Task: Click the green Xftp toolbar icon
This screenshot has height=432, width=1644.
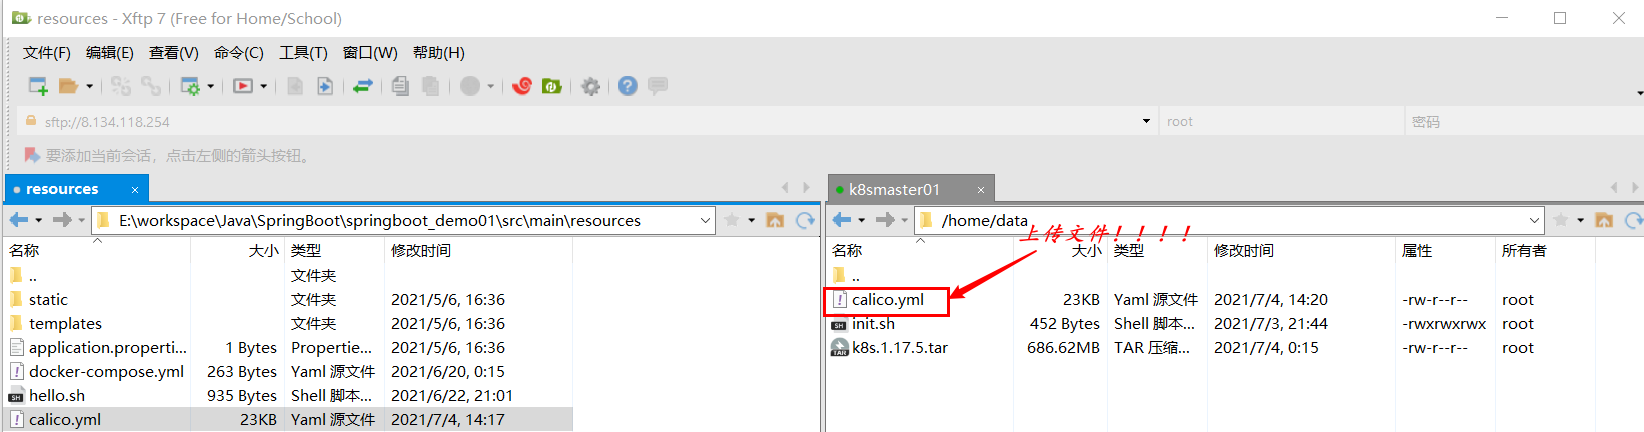Action: coord(551,86)
